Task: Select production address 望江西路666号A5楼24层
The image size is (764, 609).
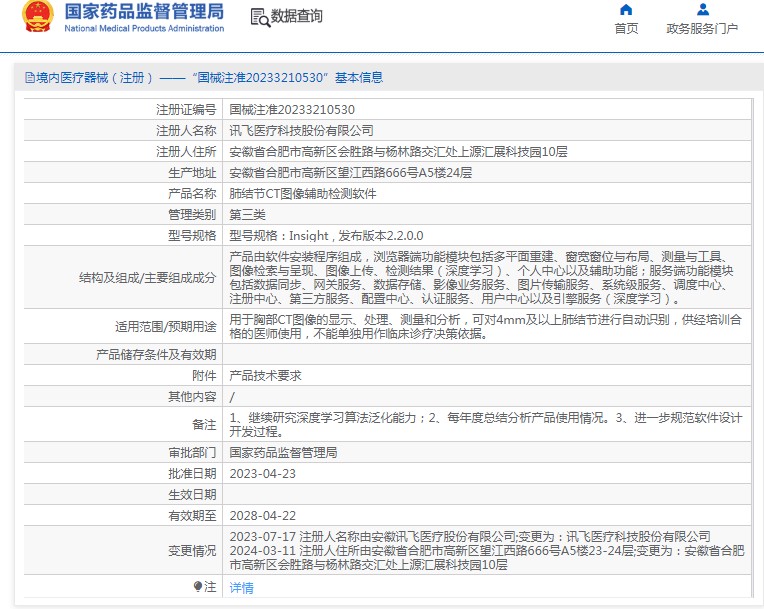Action: 351,172
